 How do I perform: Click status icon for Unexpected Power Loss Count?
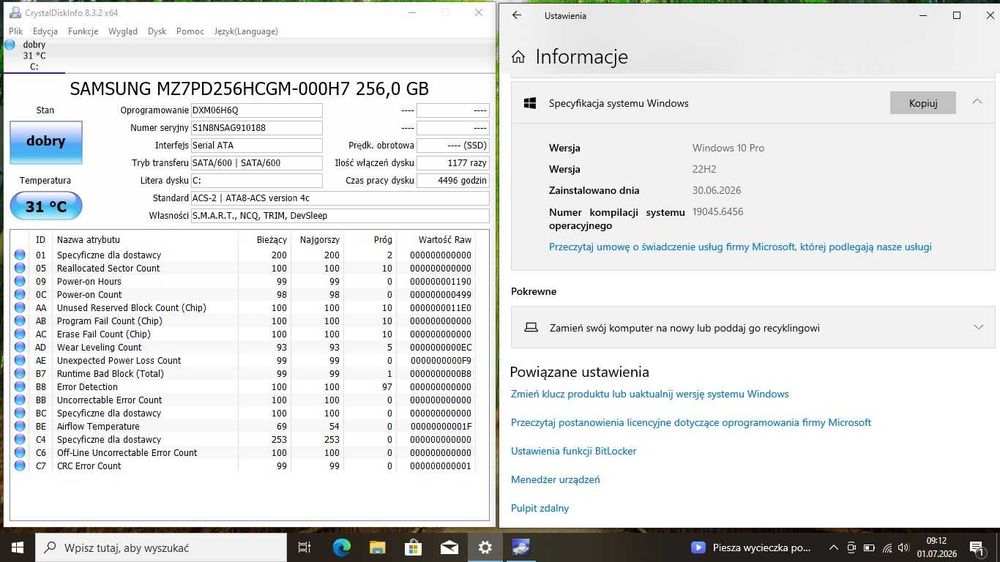[20, 360]
